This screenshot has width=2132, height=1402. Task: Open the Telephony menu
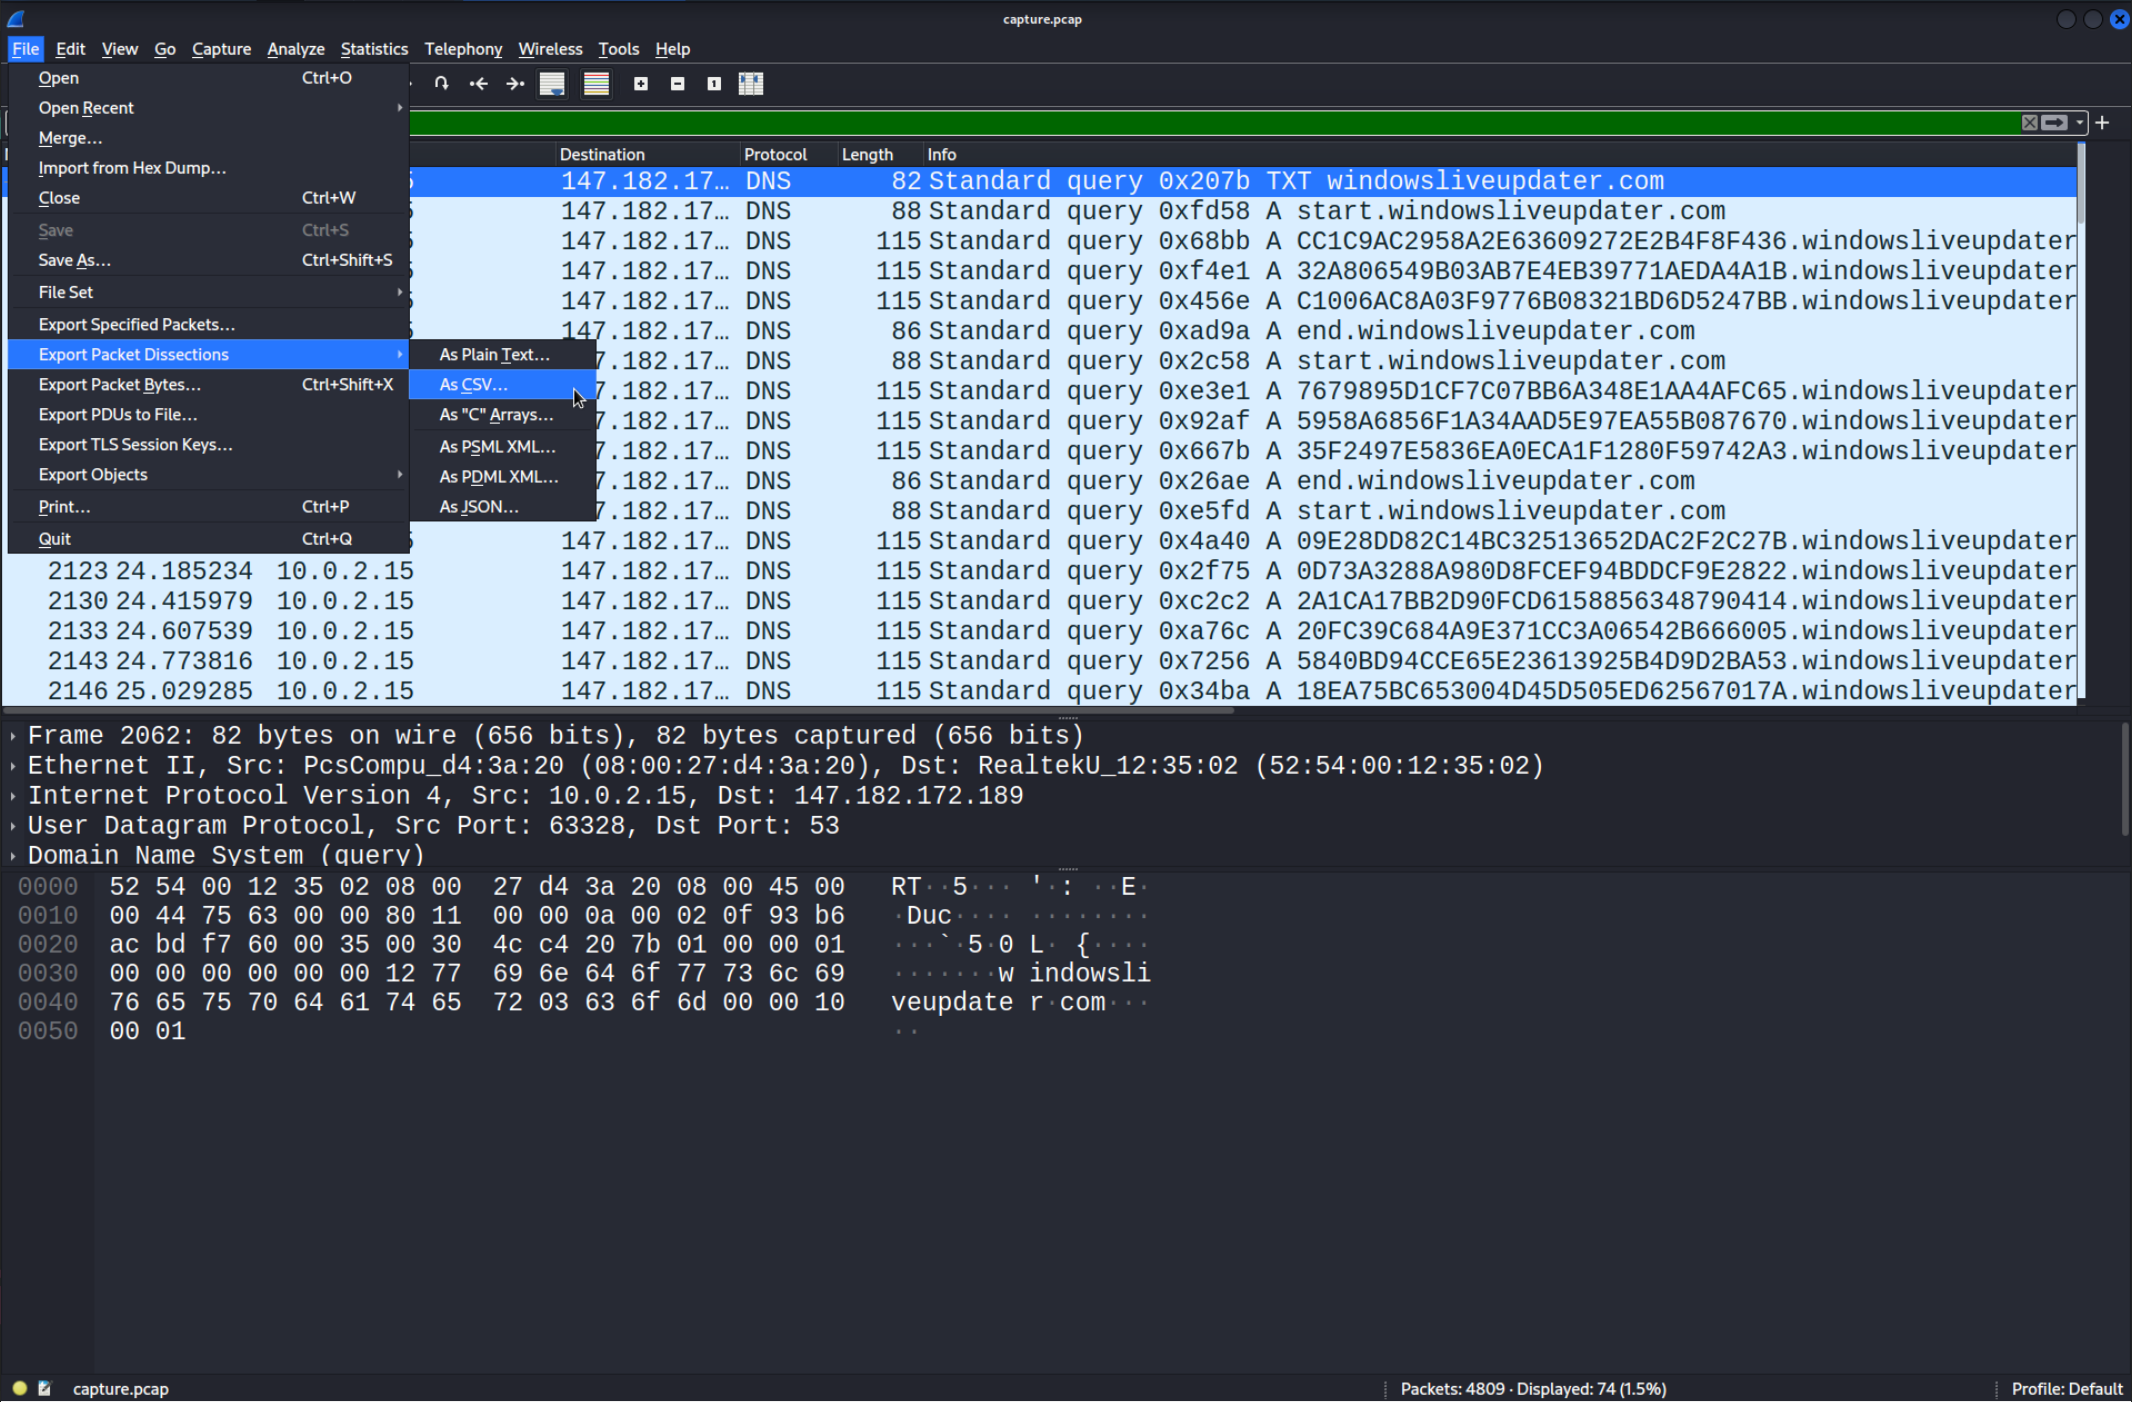[463, 48]
